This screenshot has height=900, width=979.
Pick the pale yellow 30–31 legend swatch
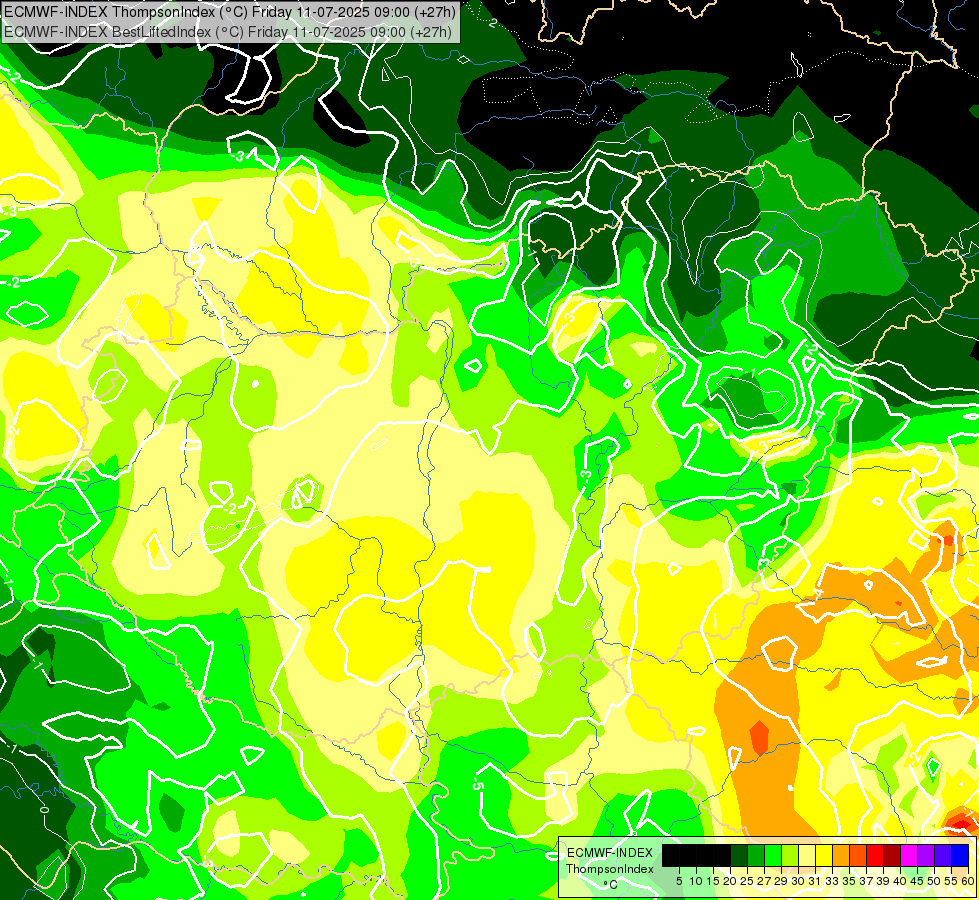coord(807,856)
